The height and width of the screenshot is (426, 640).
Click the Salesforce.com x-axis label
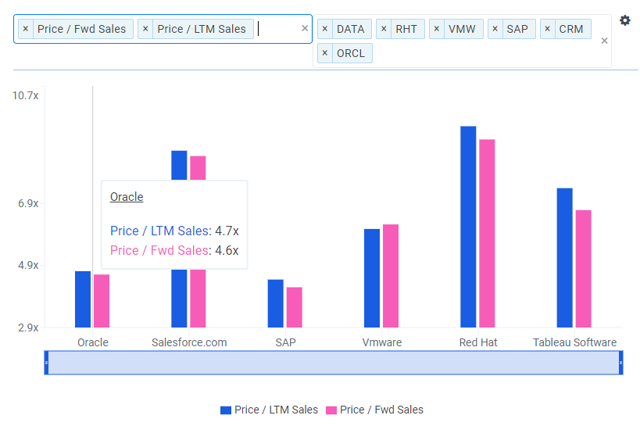click(x=189, y=342)
